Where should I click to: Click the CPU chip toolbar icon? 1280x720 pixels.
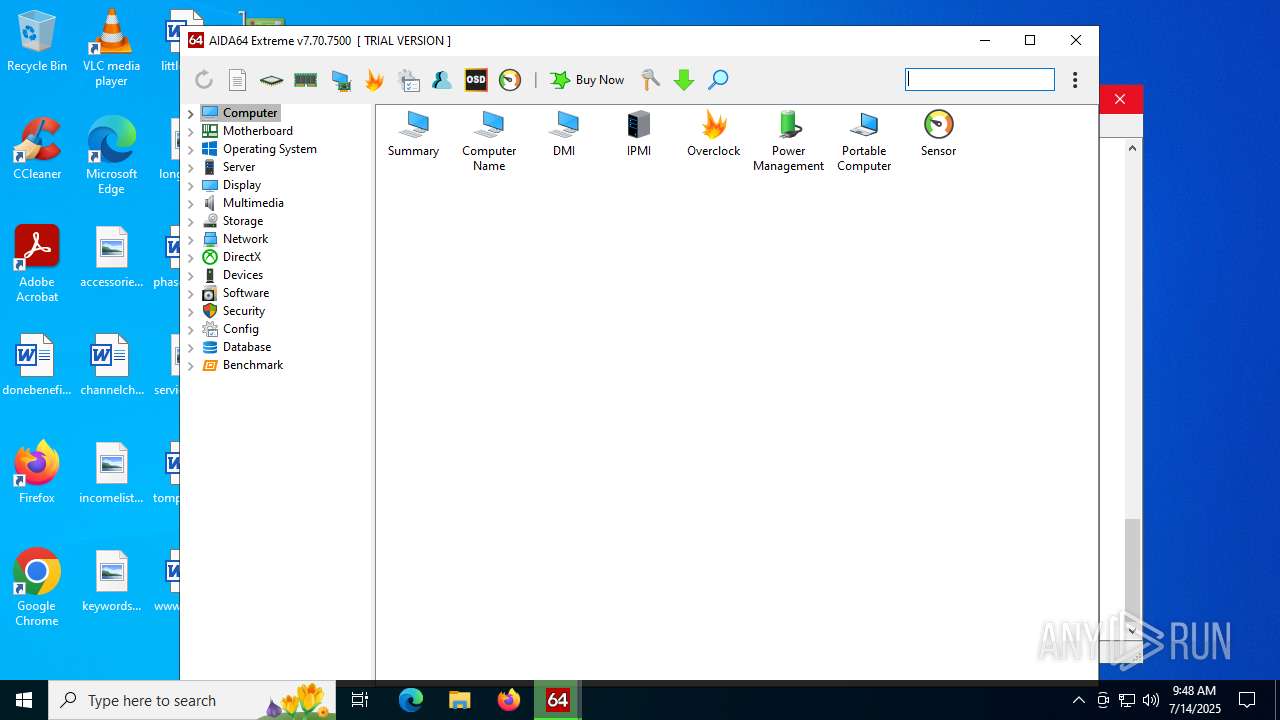pyautogui.click(x=272, y=80)
